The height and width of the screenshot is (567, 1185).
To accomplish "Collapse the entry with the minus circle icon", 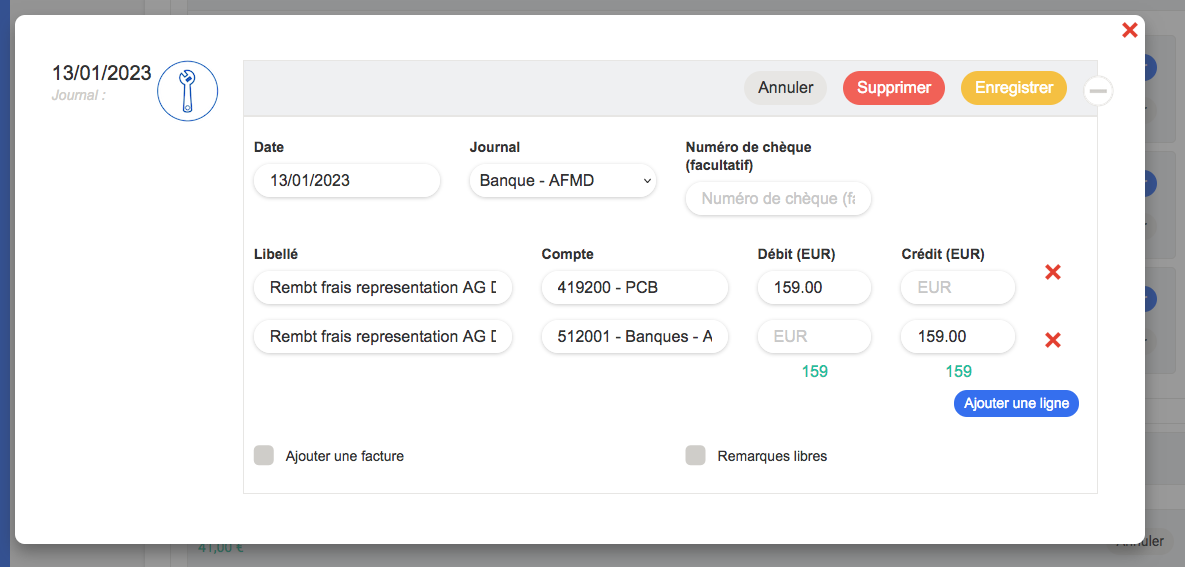I will [1098, 91].
